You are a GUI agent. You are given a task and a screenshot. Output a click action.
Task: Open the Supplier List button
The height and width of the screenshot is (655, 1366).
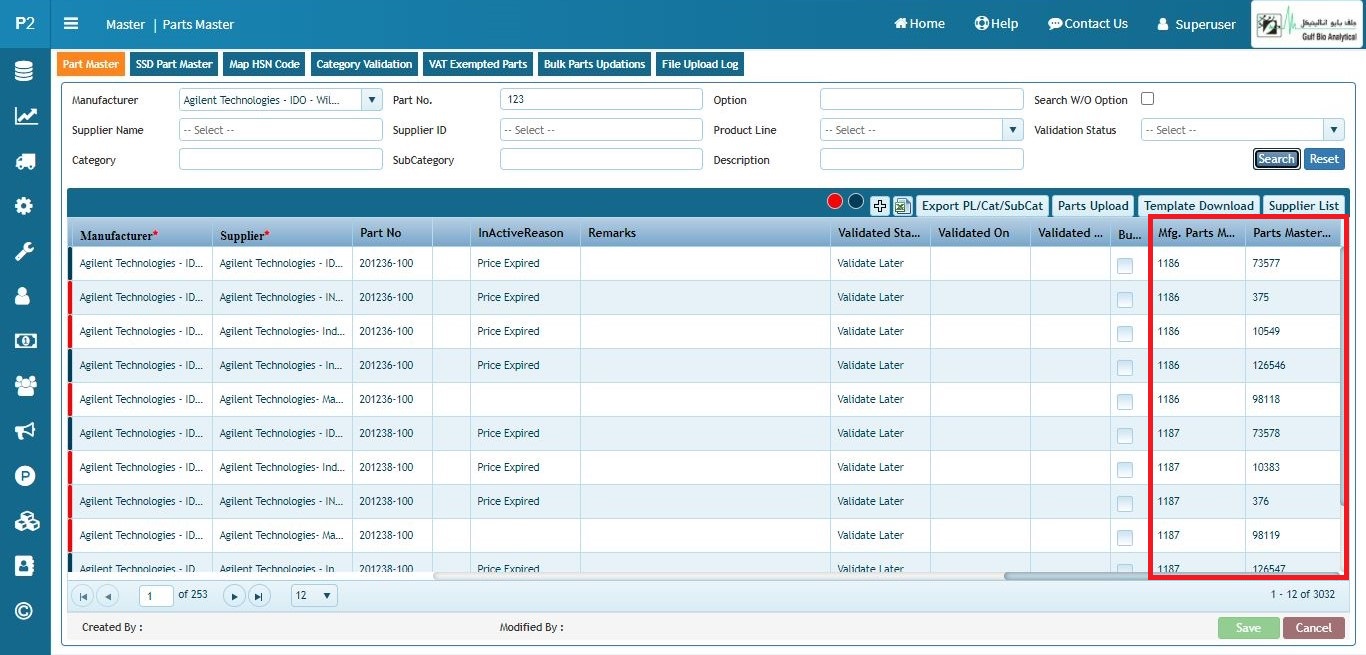pyautogui.click(x=1304, y=205)
